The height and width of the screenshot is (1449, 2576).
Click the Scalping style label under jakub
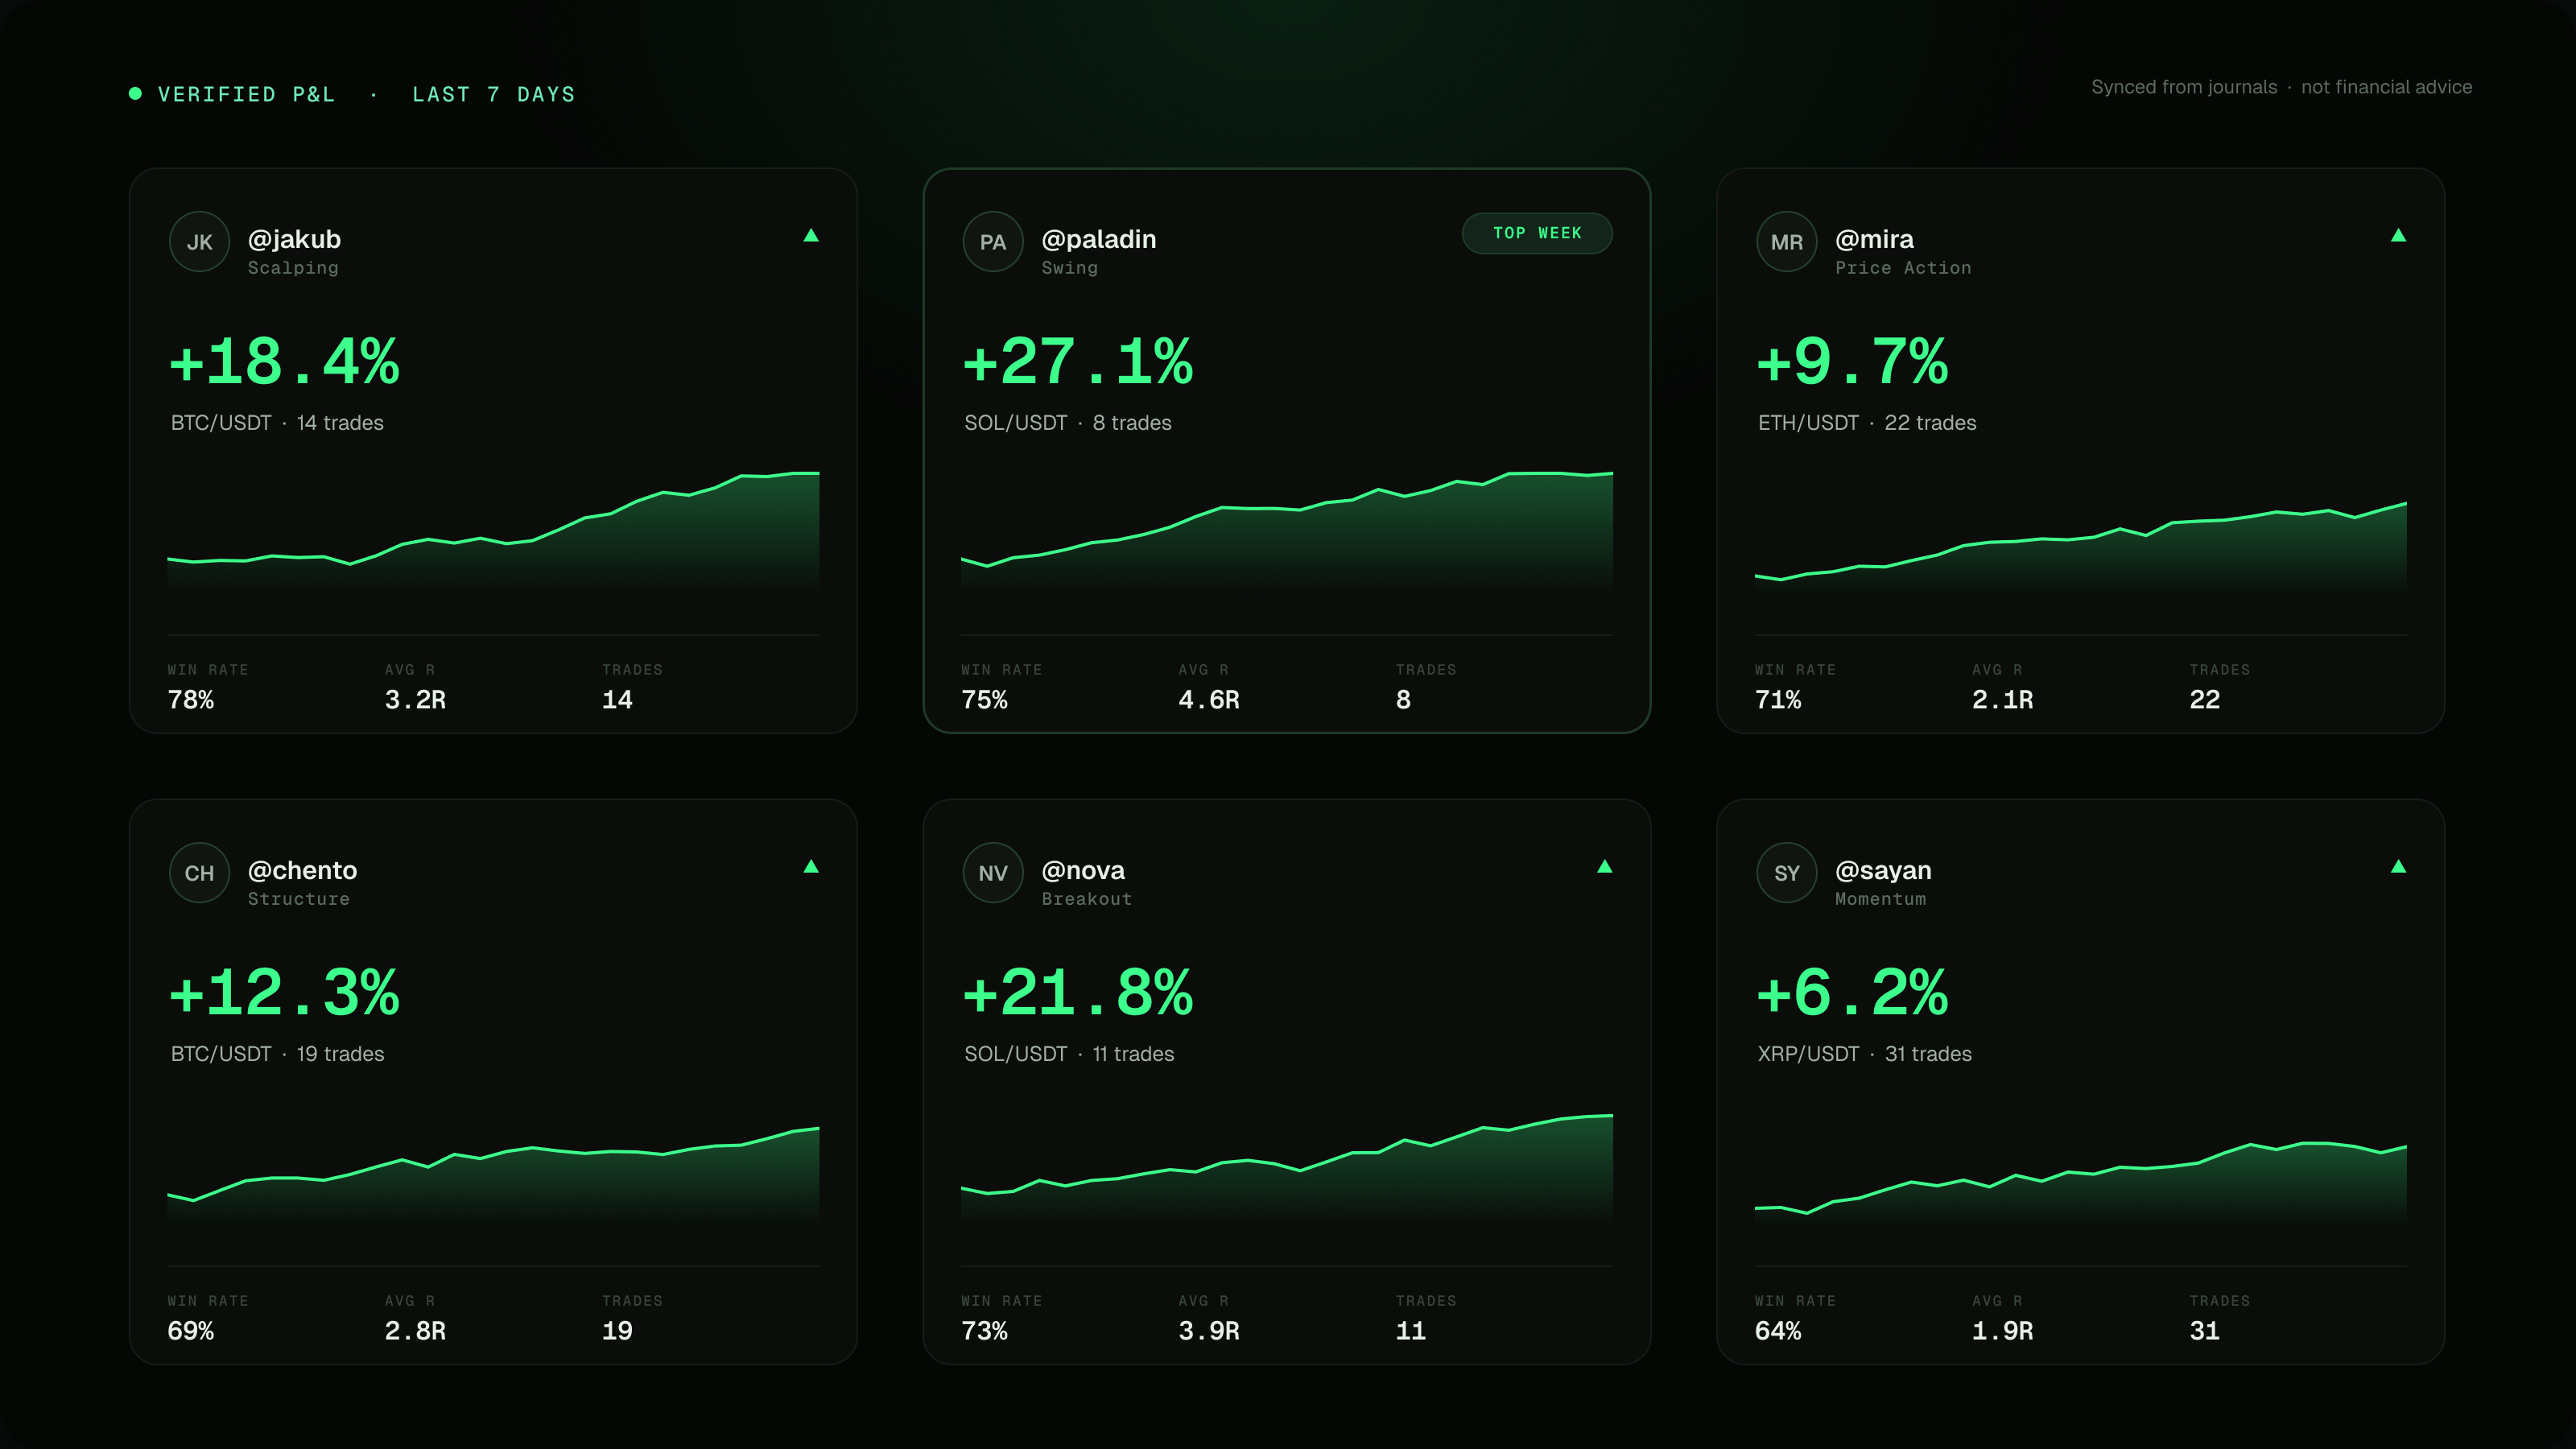[293, 268]
